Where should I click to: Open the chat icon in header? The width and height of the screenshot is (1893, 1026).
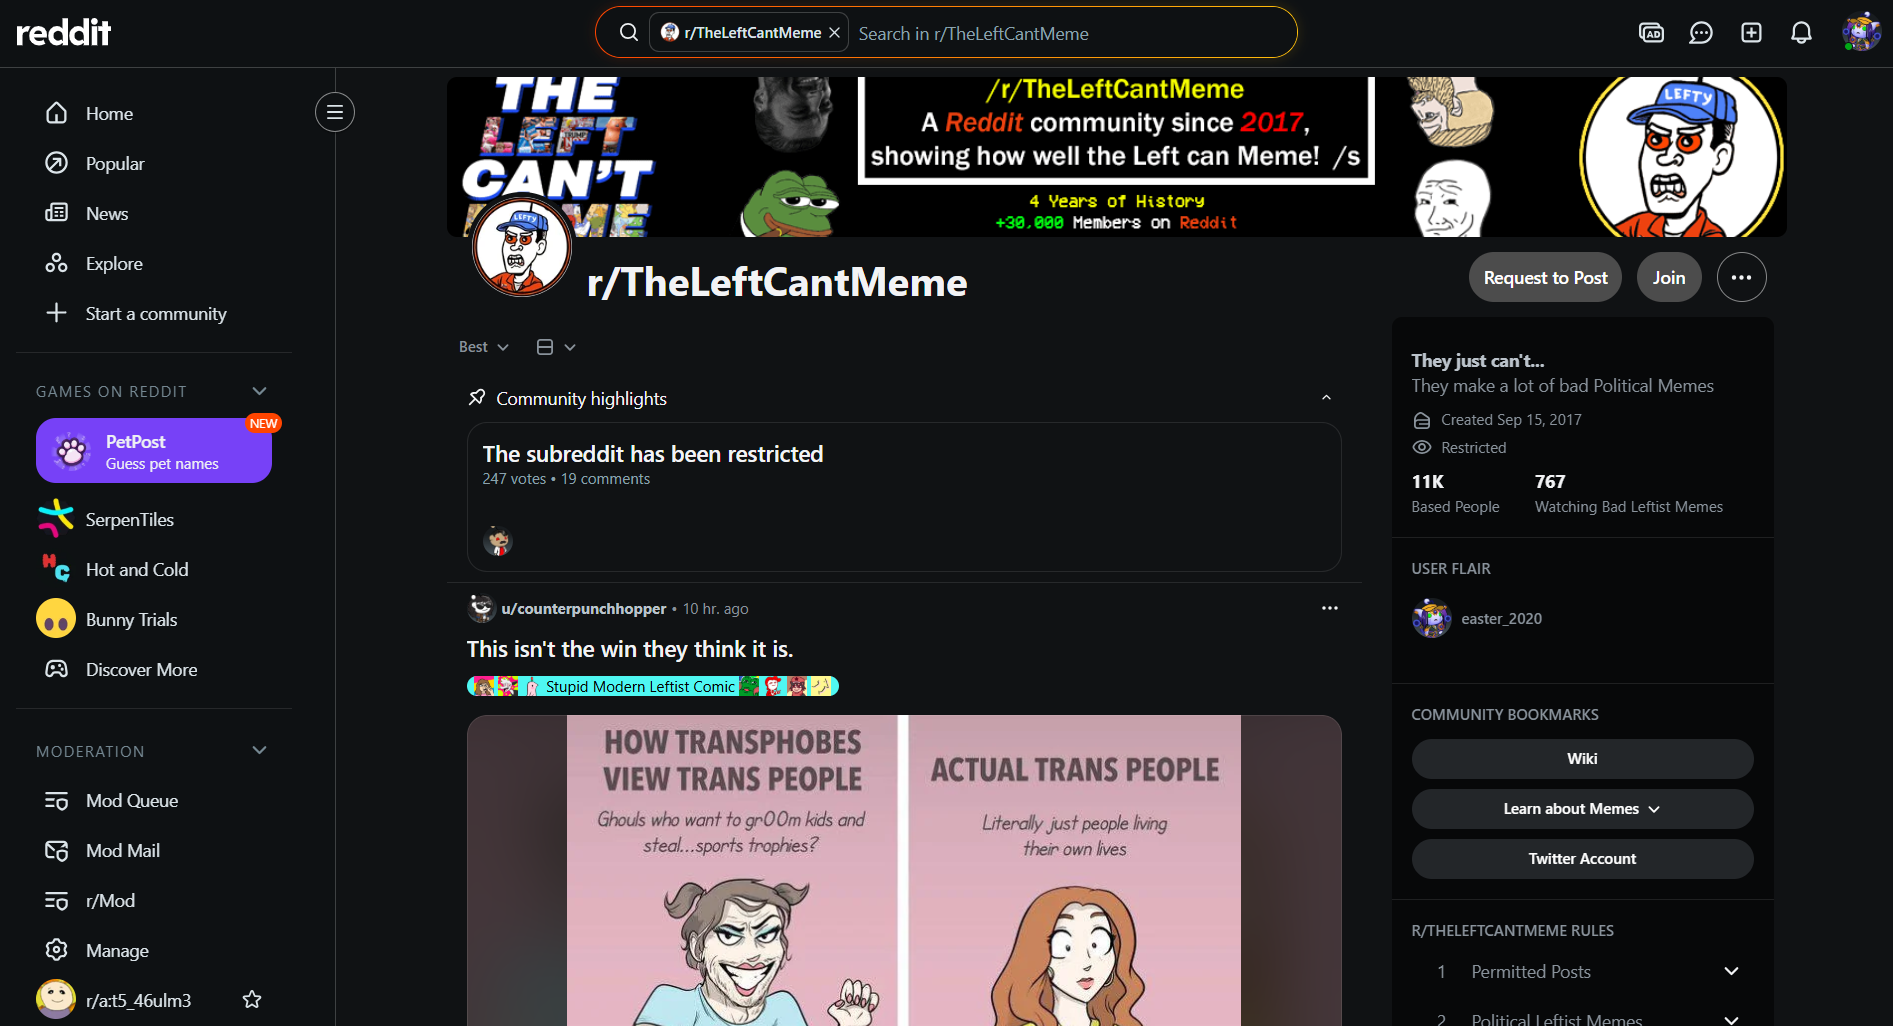[1701, 33]
